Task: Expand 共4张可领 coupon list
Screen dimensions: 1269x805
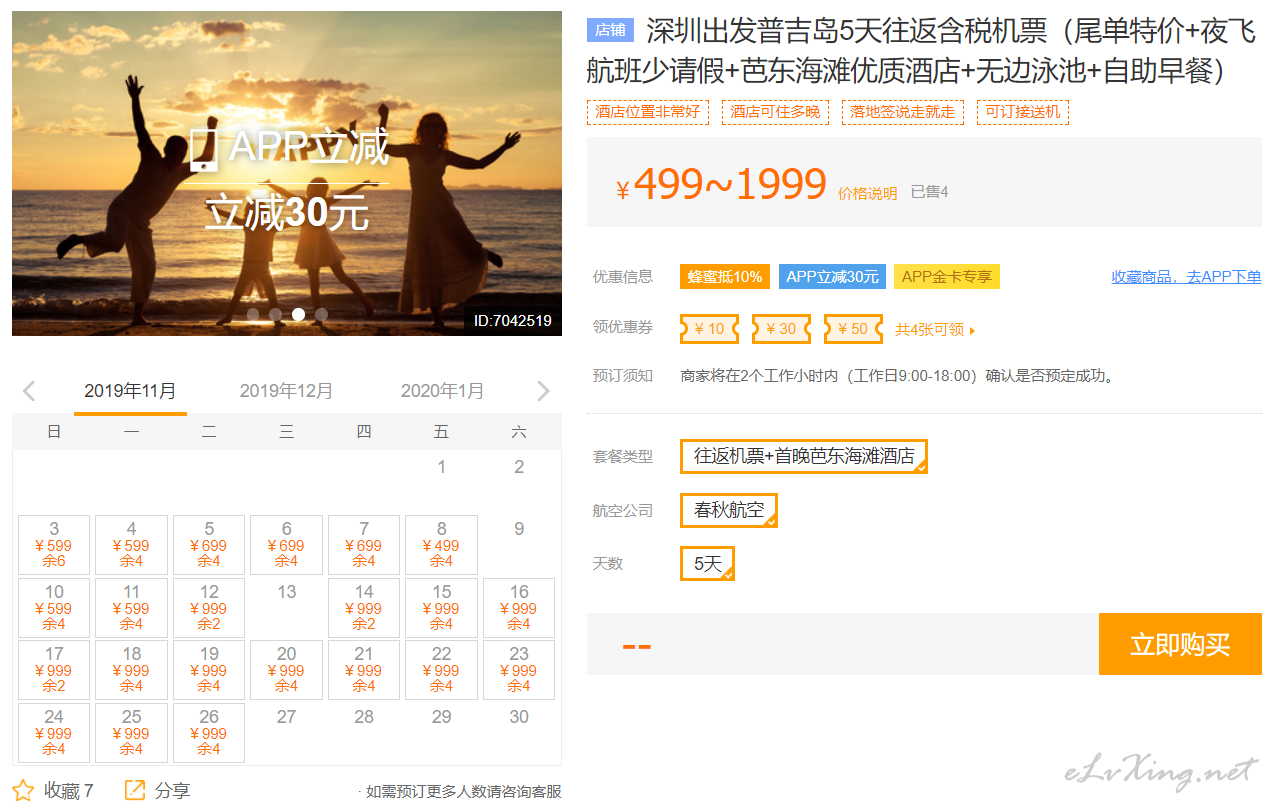Action: pos(935,329)
